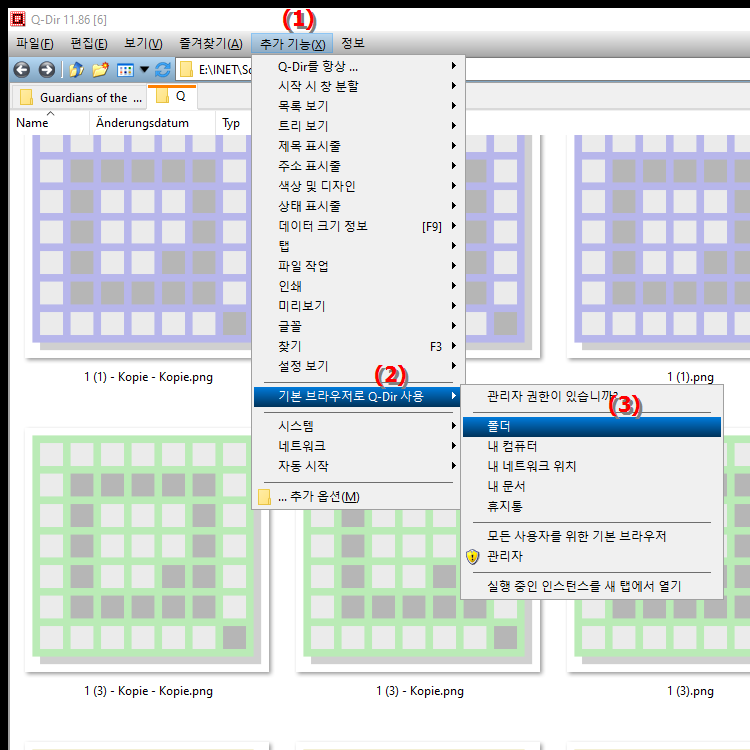Open the 미리보기 submenu

coord(357,306)
